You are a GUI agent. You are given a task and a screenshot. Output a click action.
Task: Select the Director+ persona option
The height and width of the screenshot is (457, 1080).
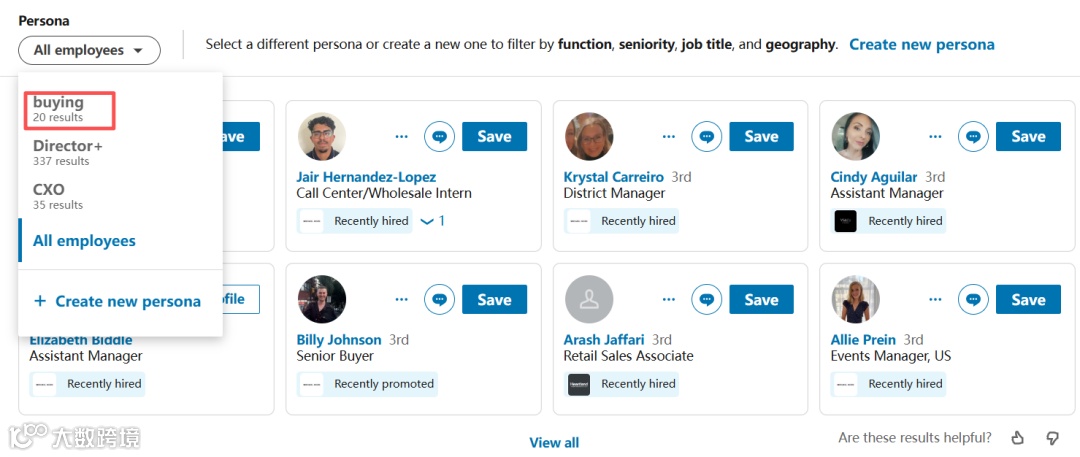point(68,152)
